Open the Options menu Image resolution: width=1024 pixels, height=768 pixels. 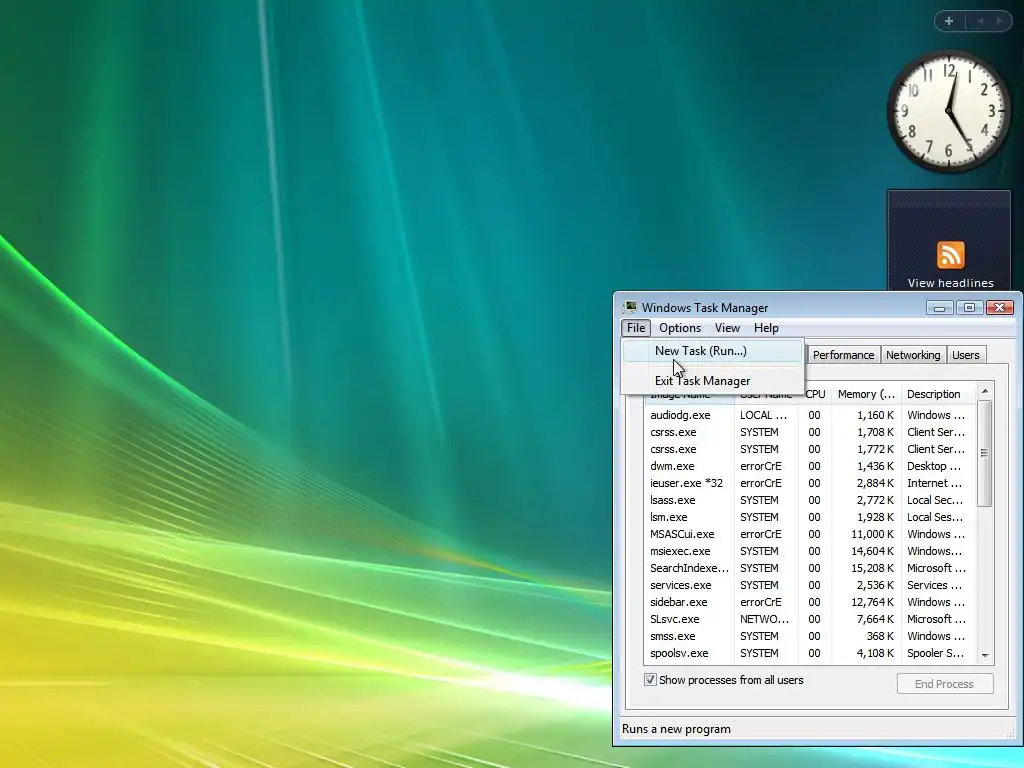(x=680, y=328)
